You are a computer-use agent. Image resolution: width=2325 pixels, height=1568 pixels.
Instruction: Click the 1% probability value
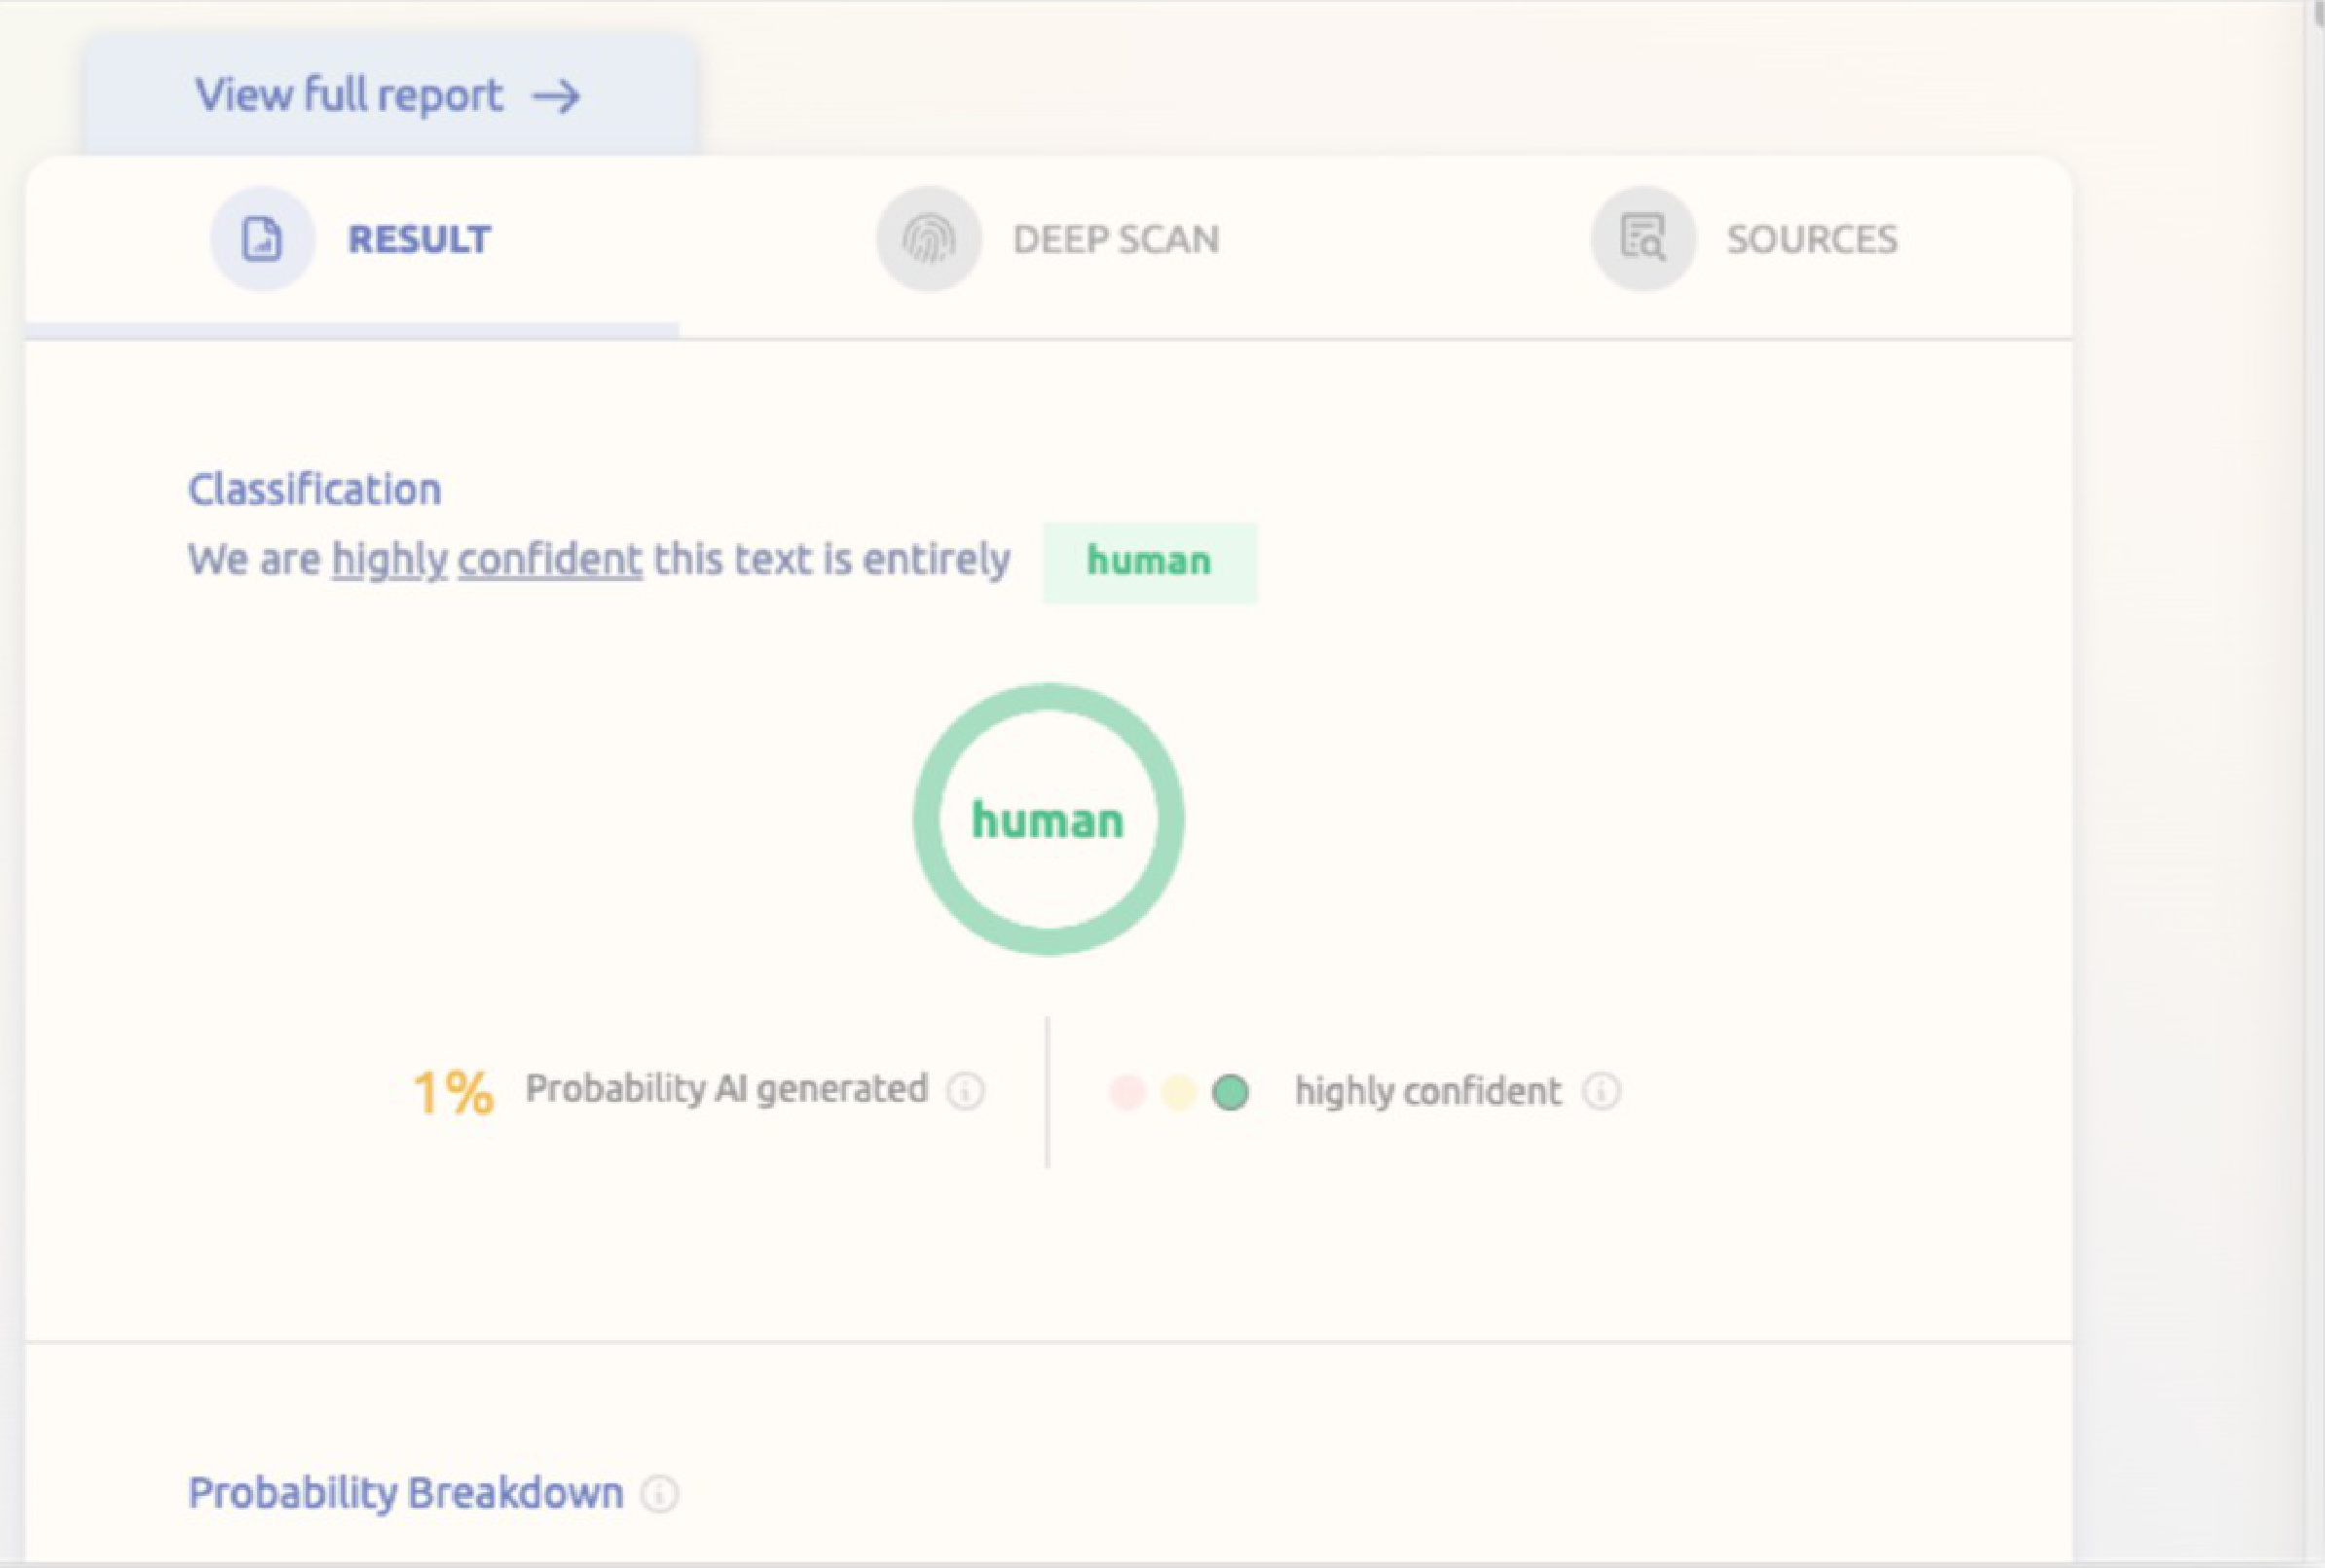tap(453, 1092)
